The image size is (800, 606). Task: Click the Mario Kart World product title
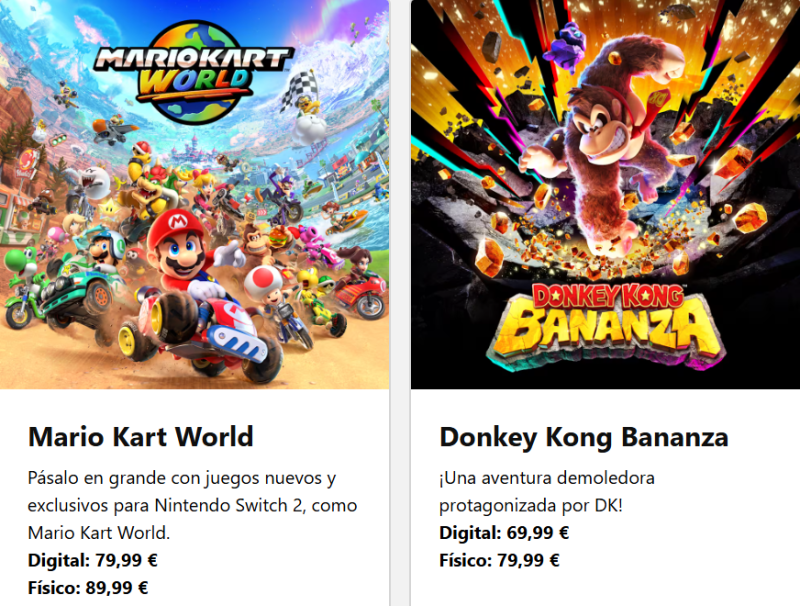(x=141, y=437)
